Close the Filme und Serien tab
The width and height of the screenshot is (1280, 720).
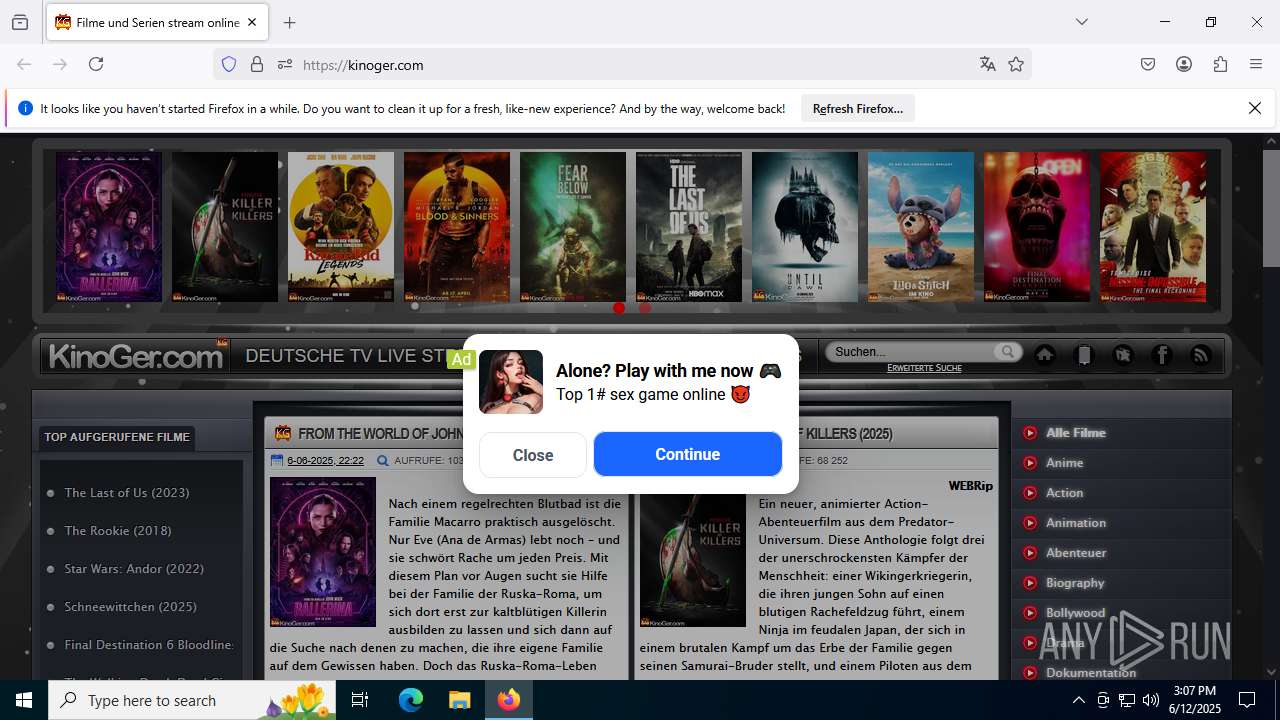[252, 22]
